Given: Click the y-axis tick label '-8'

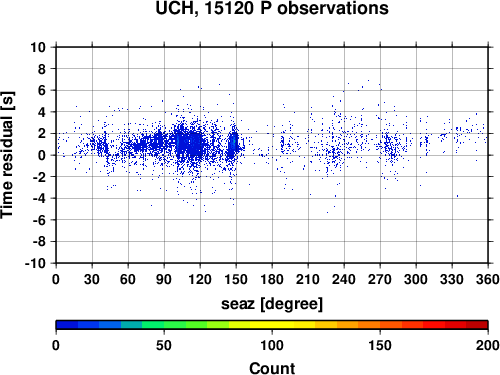Looking at the screenshot, I should [x=39, y=242].
